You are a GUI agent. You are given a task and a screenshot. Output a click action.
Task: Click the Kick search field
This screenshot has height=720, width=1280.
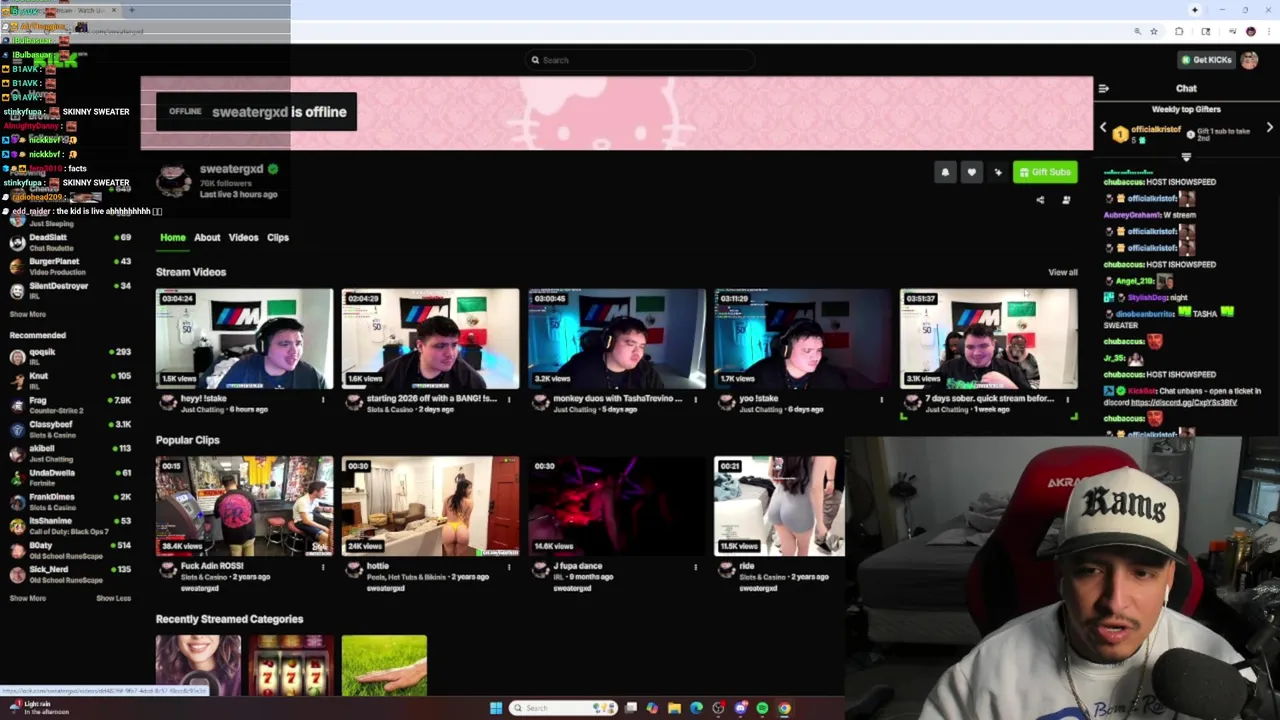point(640,60)
